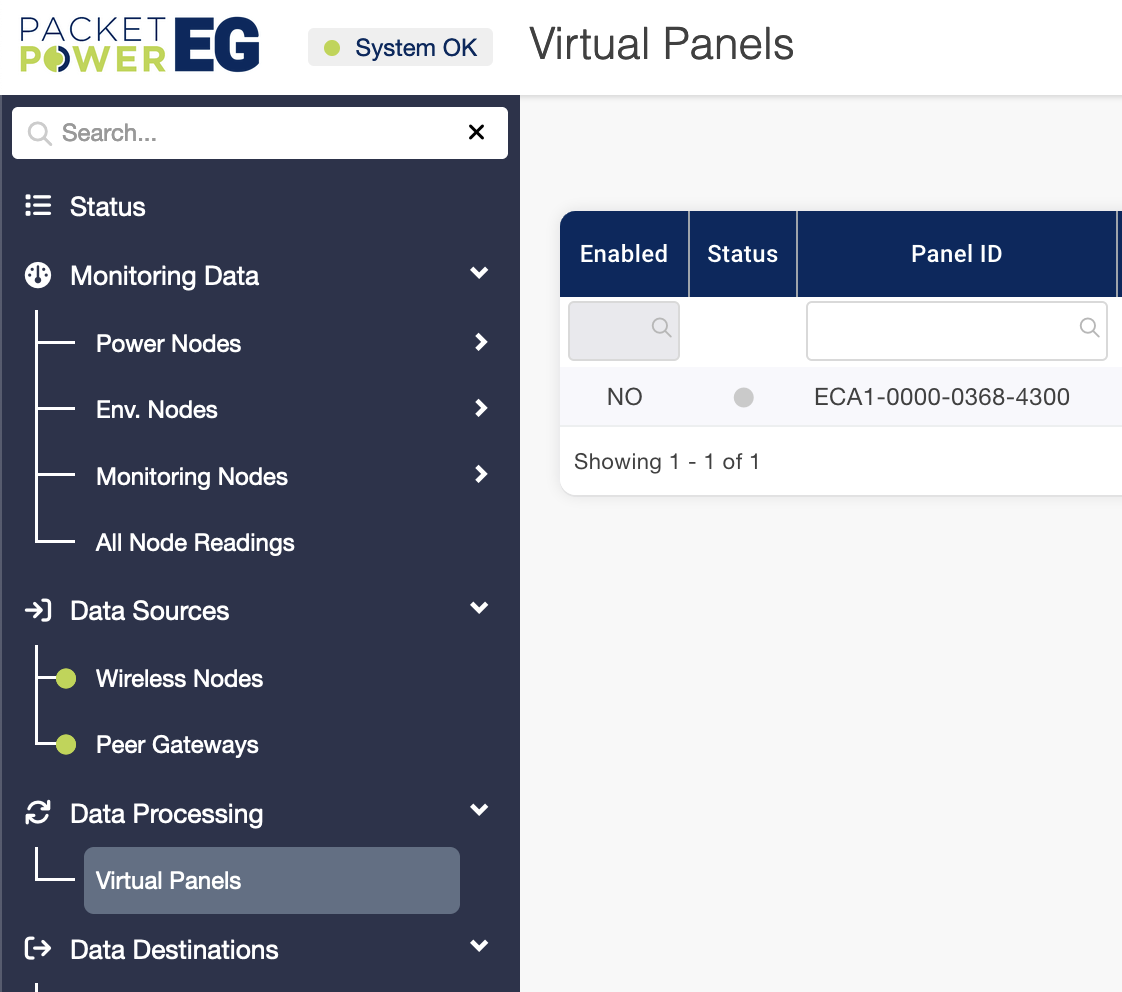This screenshot has width=1122, height=992.
Task: Go to Wireless Nodes
Action: pos(179,679)
